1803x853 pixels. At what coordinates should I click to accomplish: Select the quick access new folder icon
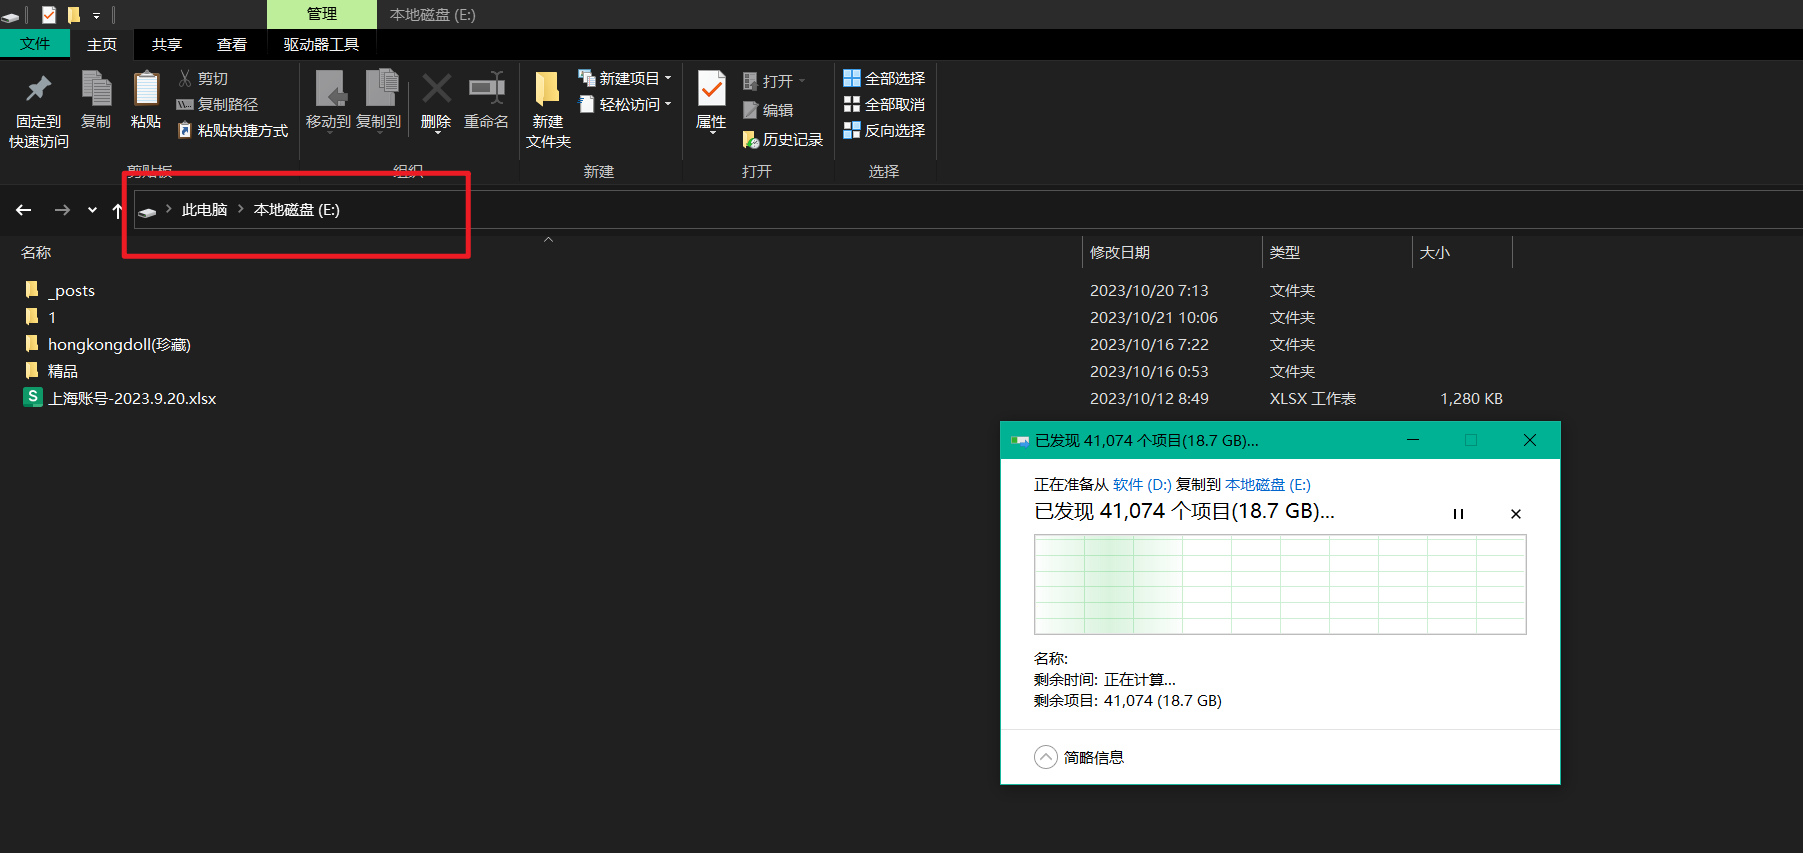(73, 15)
